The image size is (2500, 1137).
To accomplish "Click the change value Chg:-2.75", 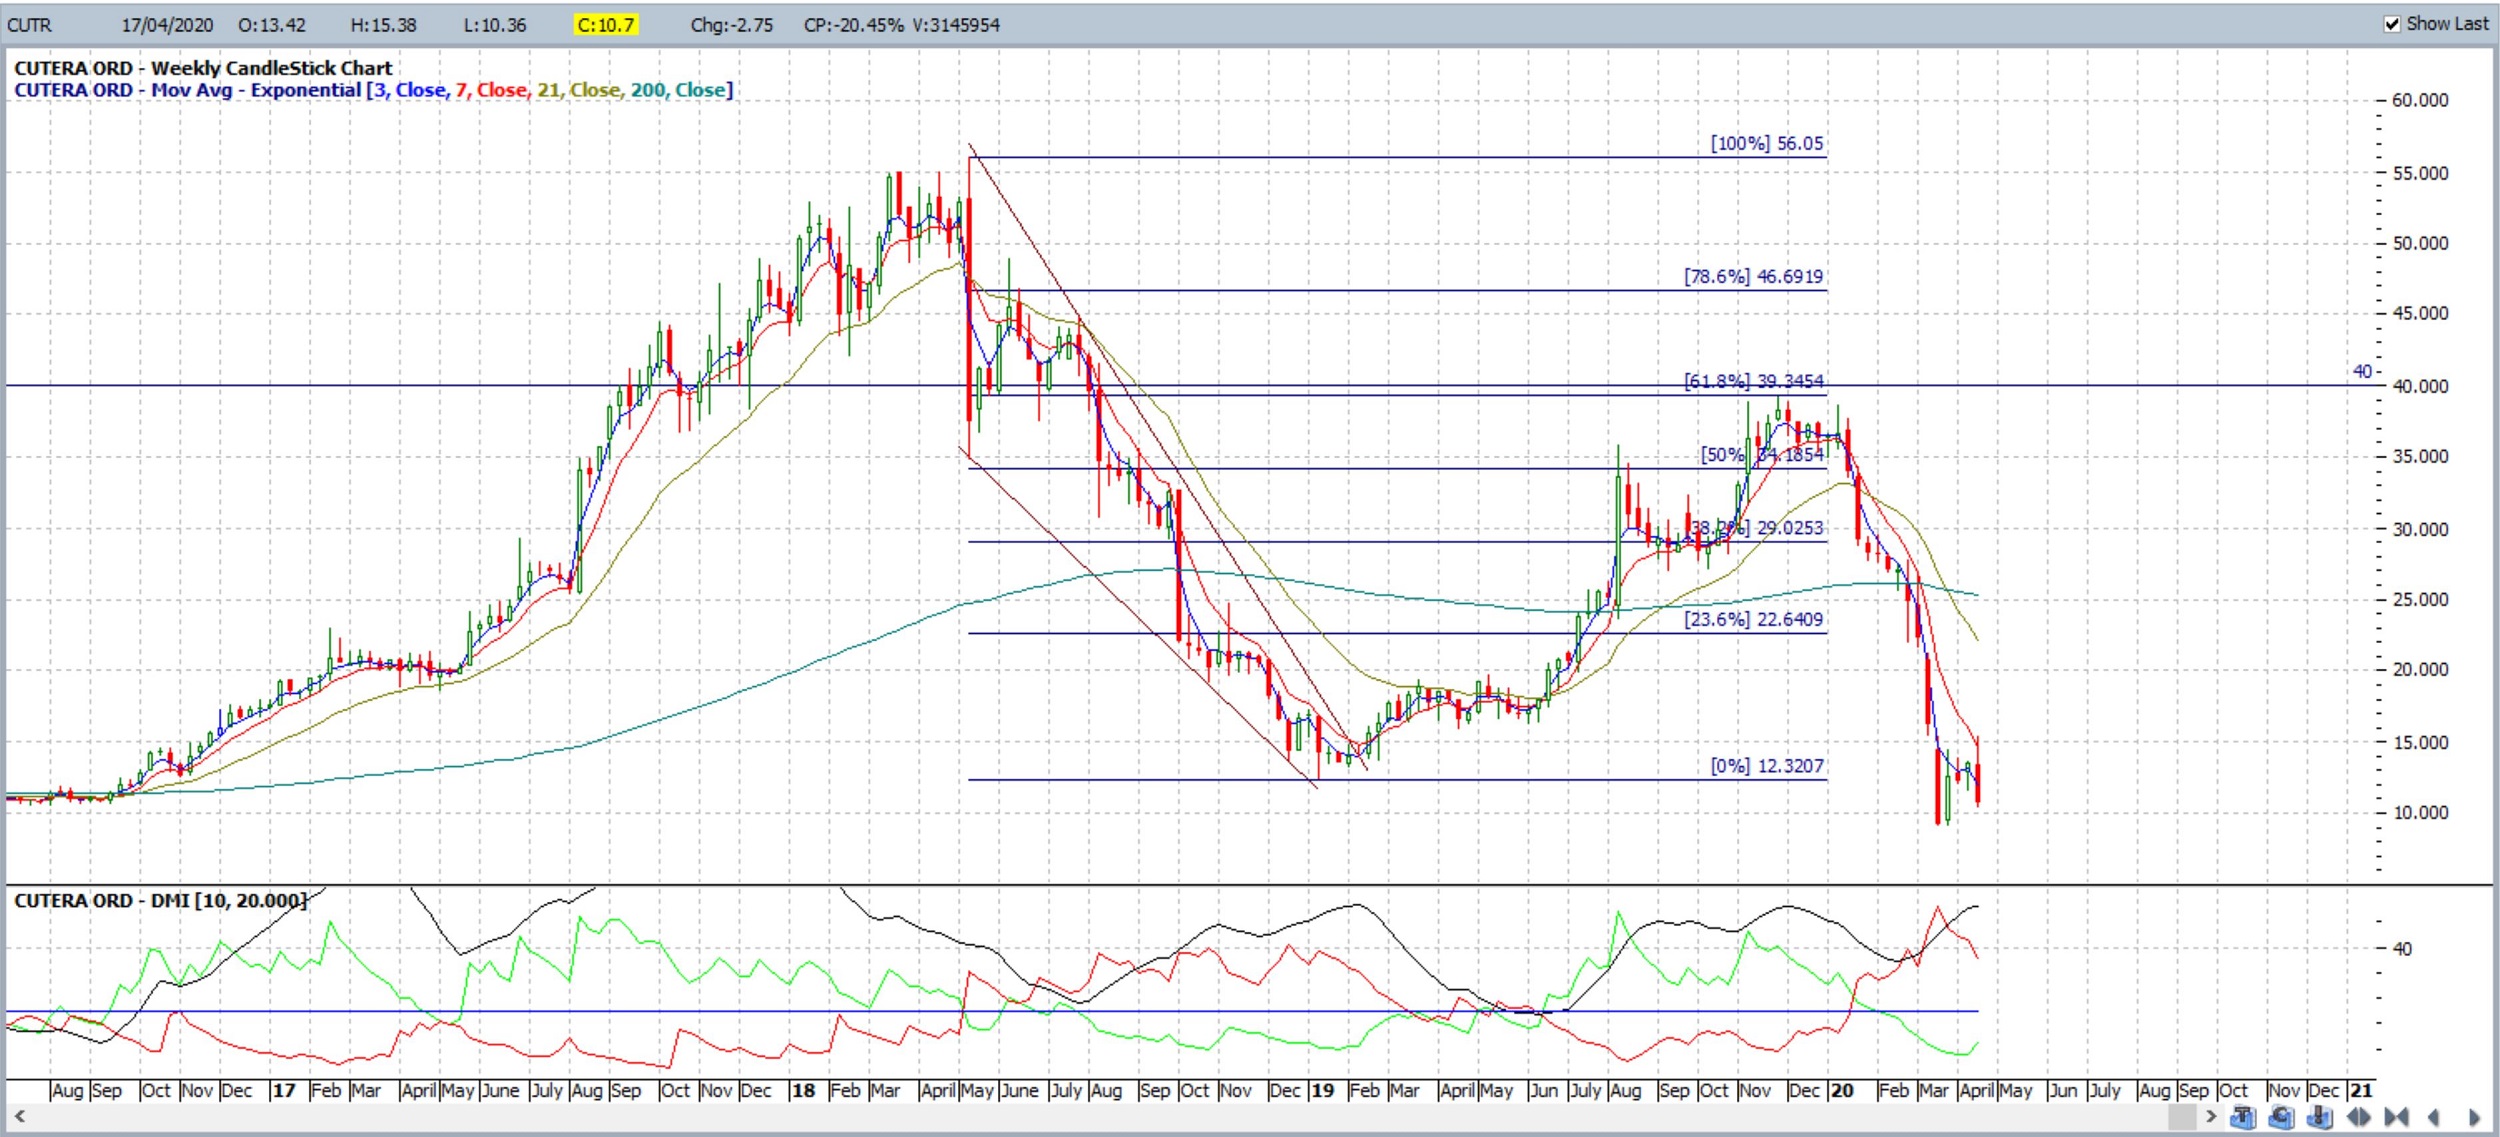I will pos(732,25).
